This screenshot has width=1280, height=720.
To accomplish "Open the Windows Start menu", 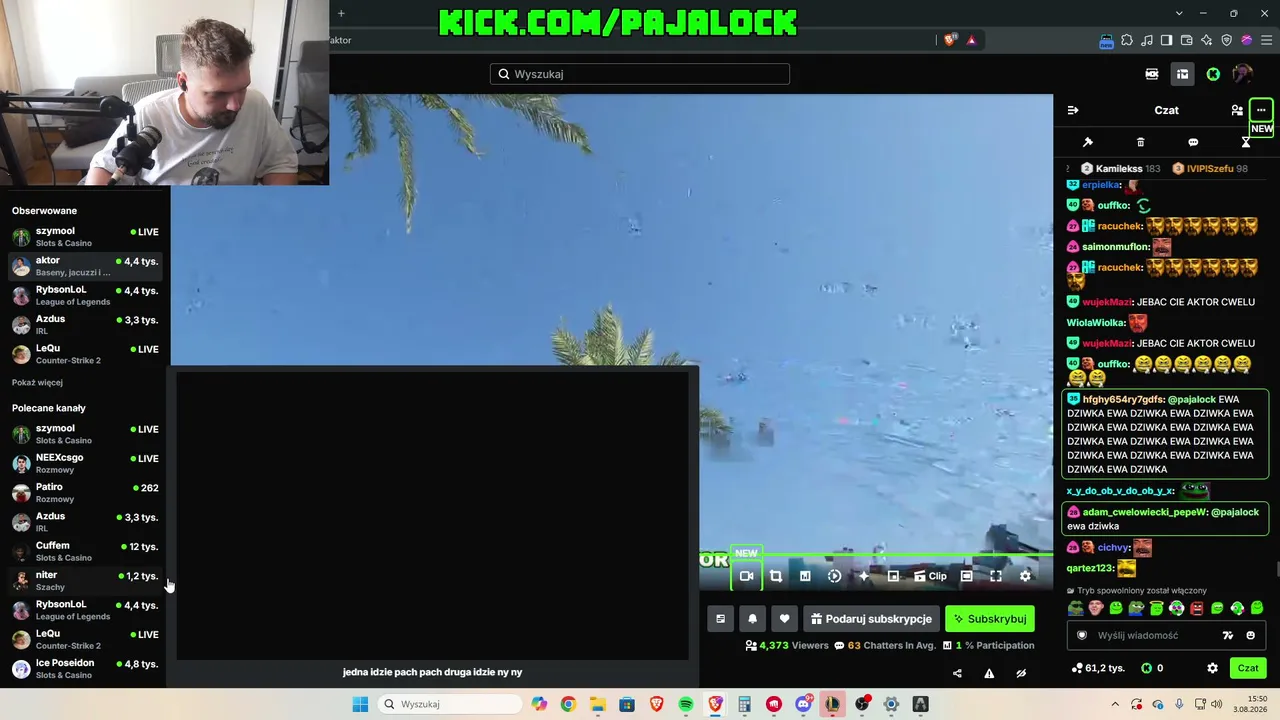I will click(x=360, y=704).
